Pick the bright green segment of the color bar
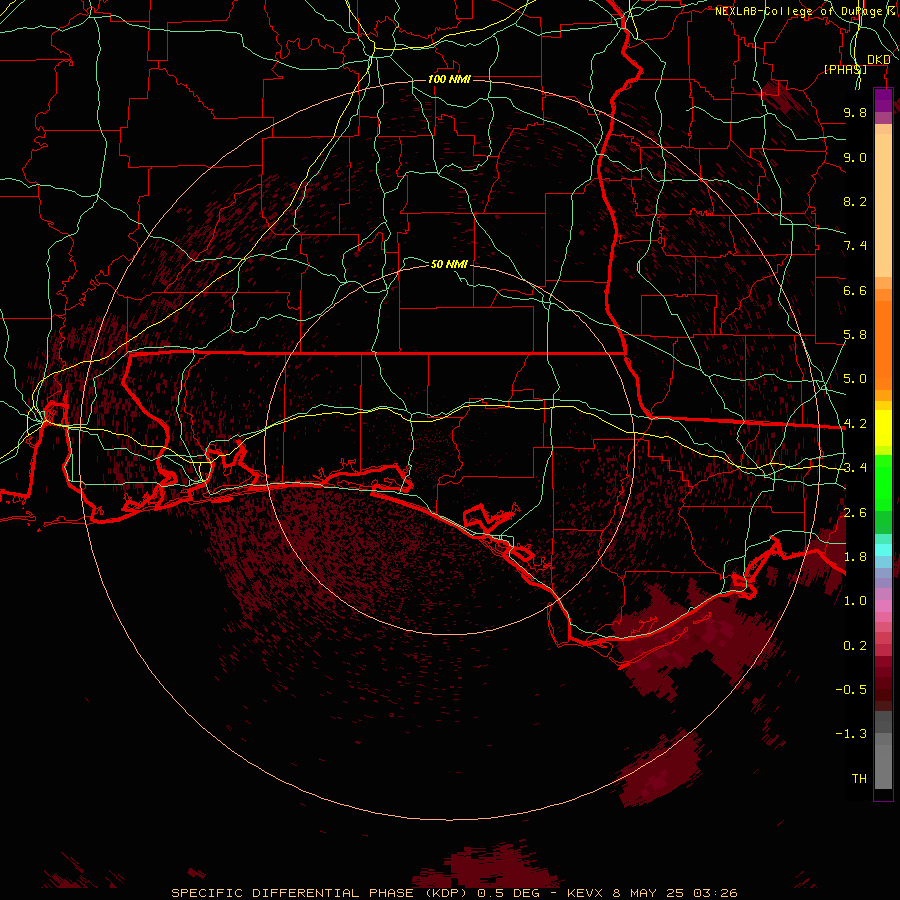 pos(883,483)
